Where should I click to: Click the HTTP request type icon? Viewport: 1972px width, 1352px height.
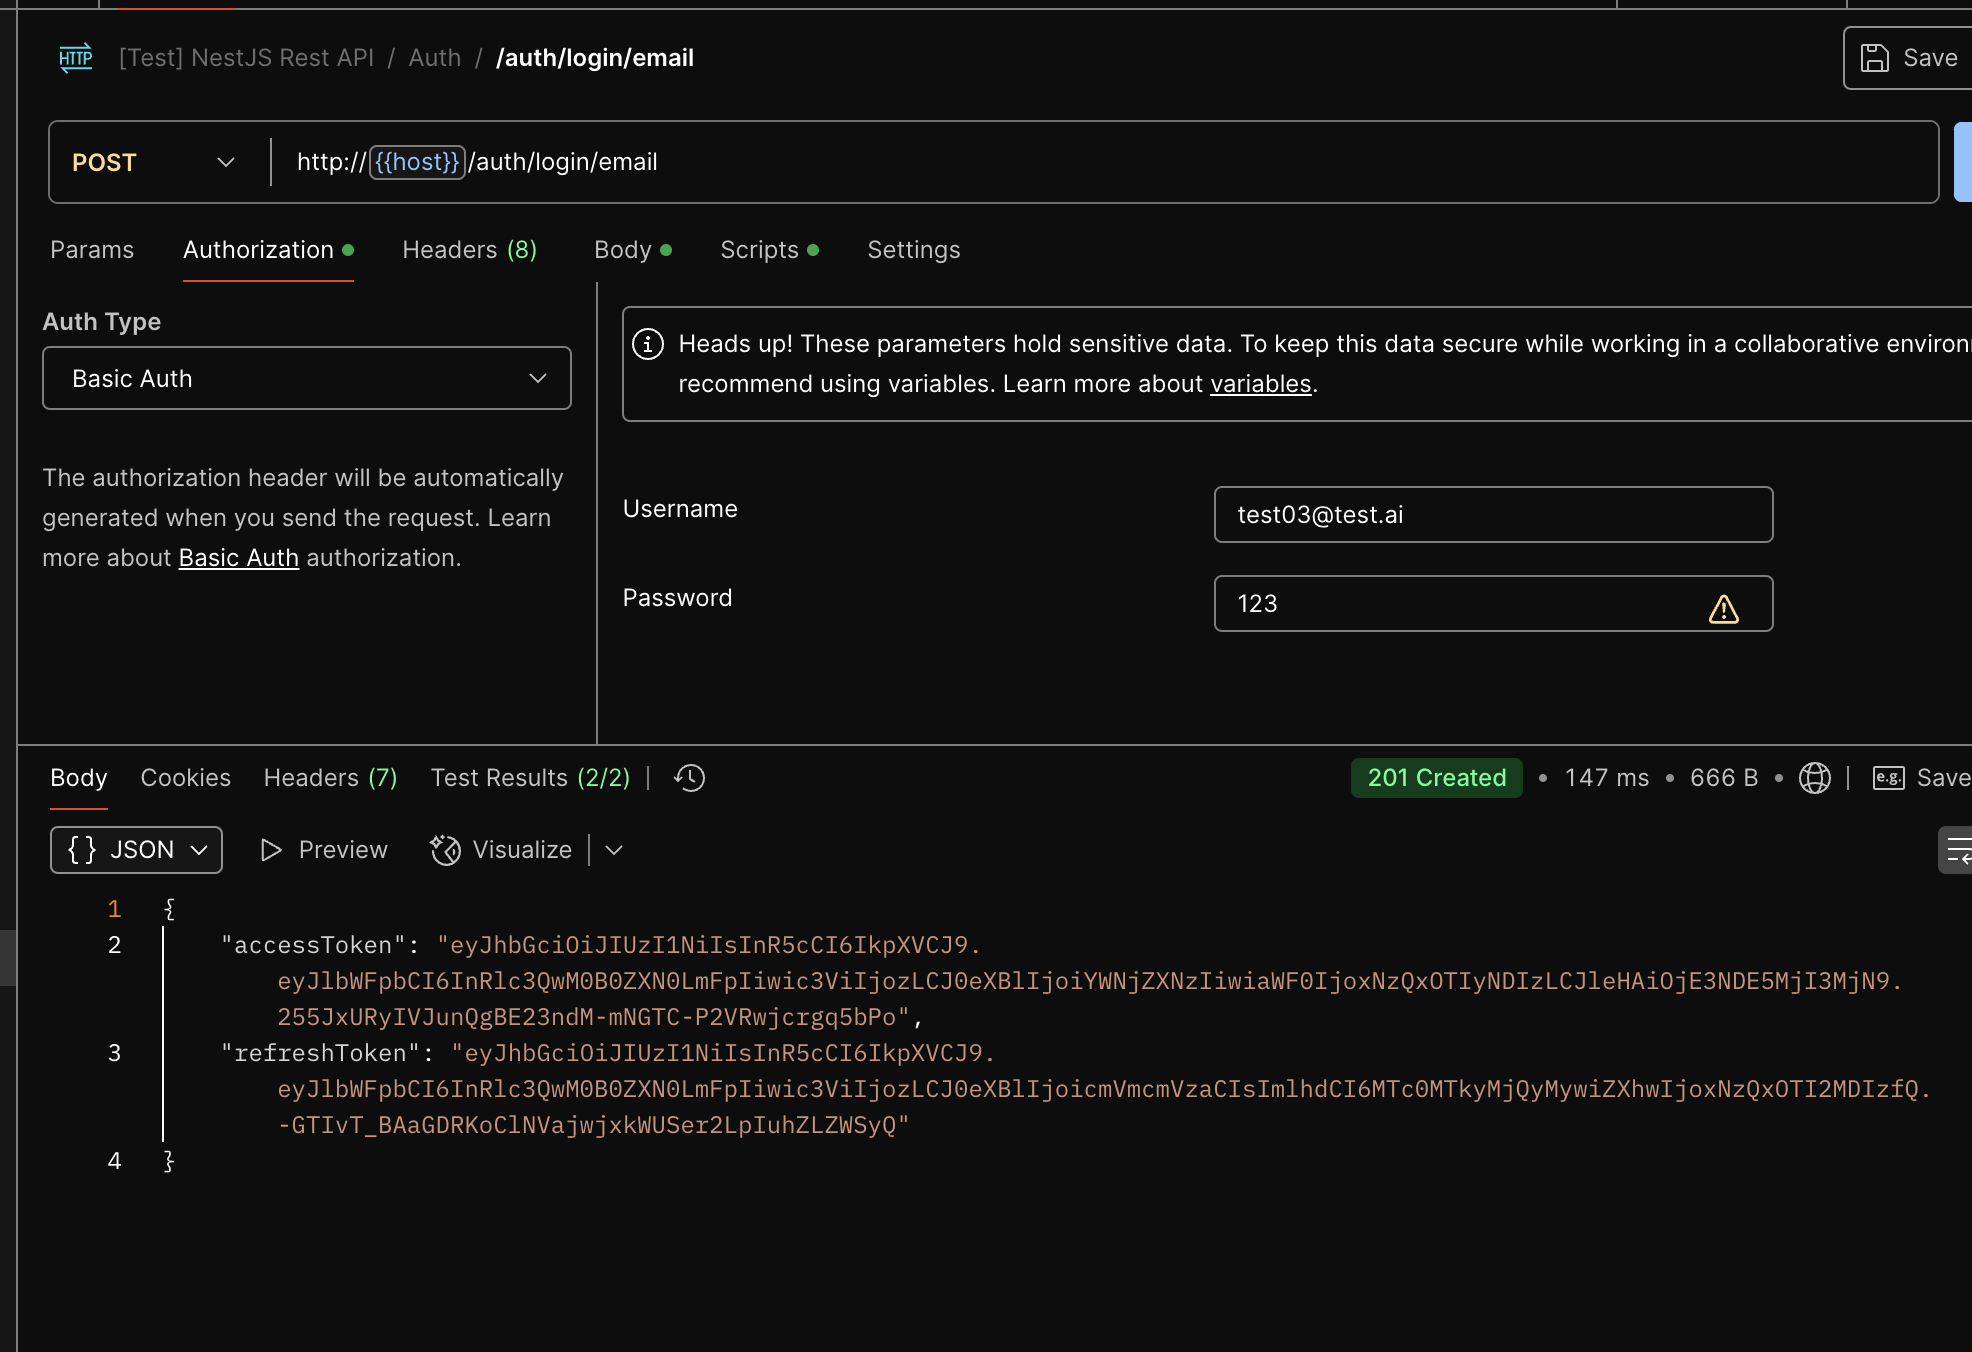[x=75, y=58]
